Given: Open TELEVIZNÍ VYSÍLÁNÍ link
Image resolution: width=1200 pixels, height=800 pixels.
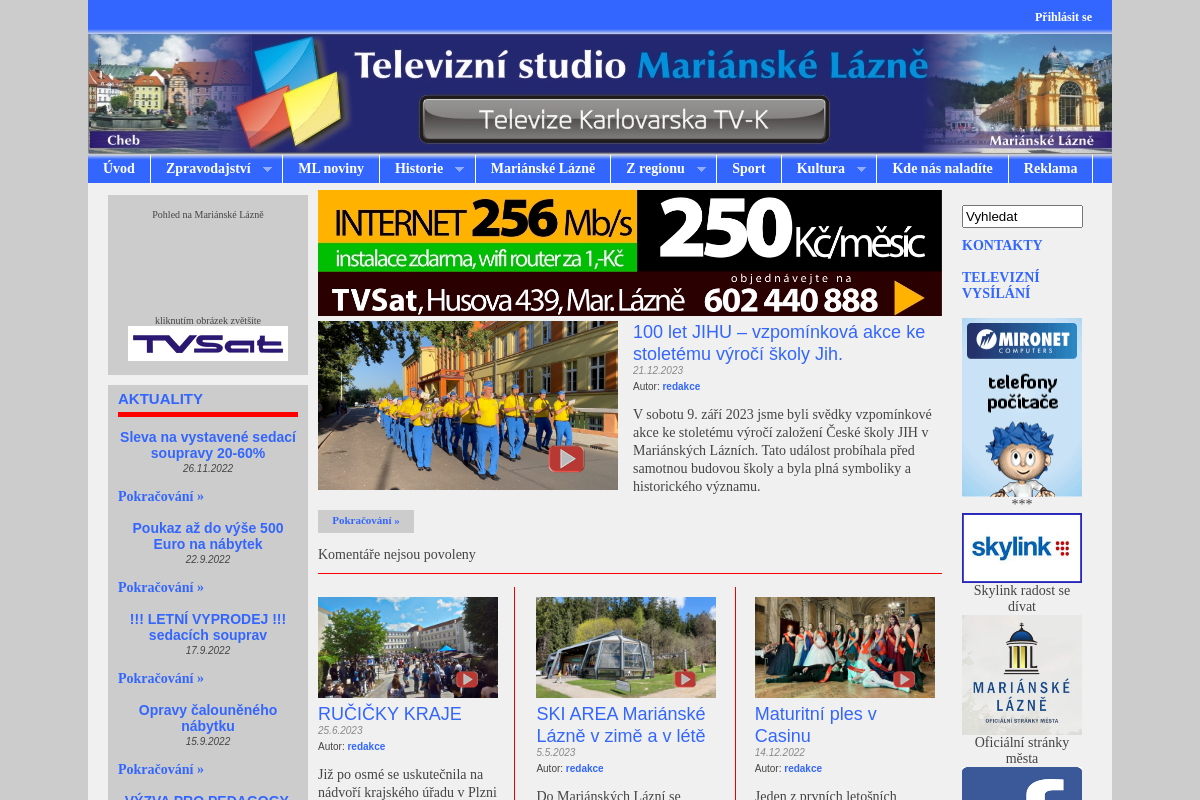Looking at the screenshot, I should pyautogui.click(x=1001, y=285).
